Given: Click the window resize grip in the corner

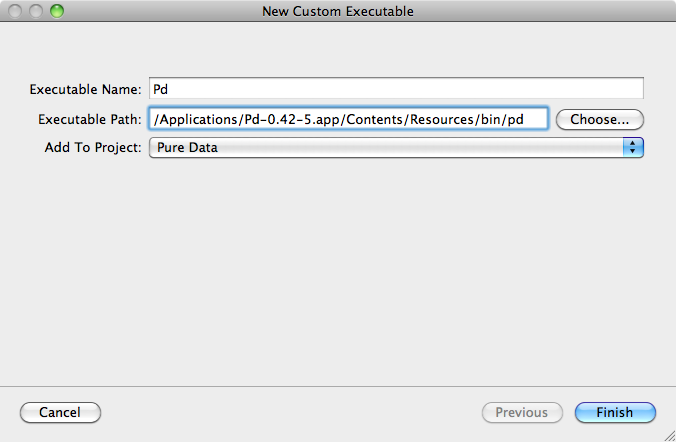Looking at the screenshot, I should [x=669, y=436].
